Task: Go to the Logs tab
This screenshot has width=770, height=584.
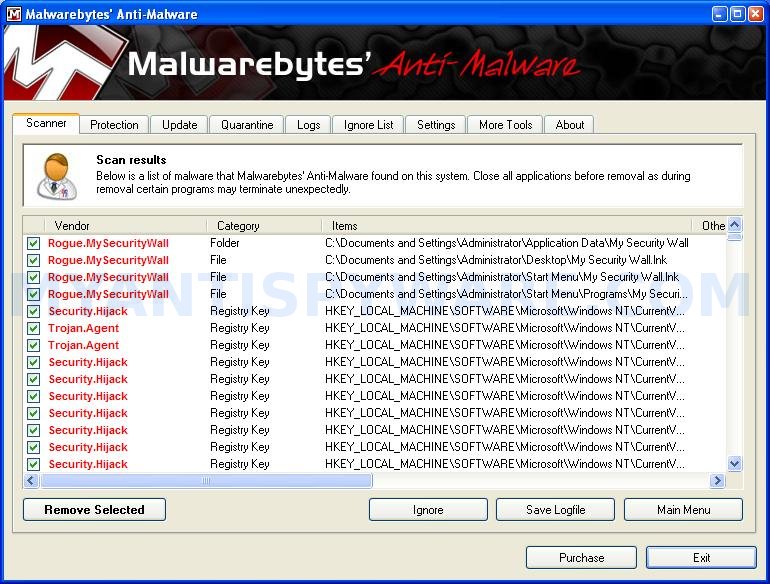Action: 308,125
